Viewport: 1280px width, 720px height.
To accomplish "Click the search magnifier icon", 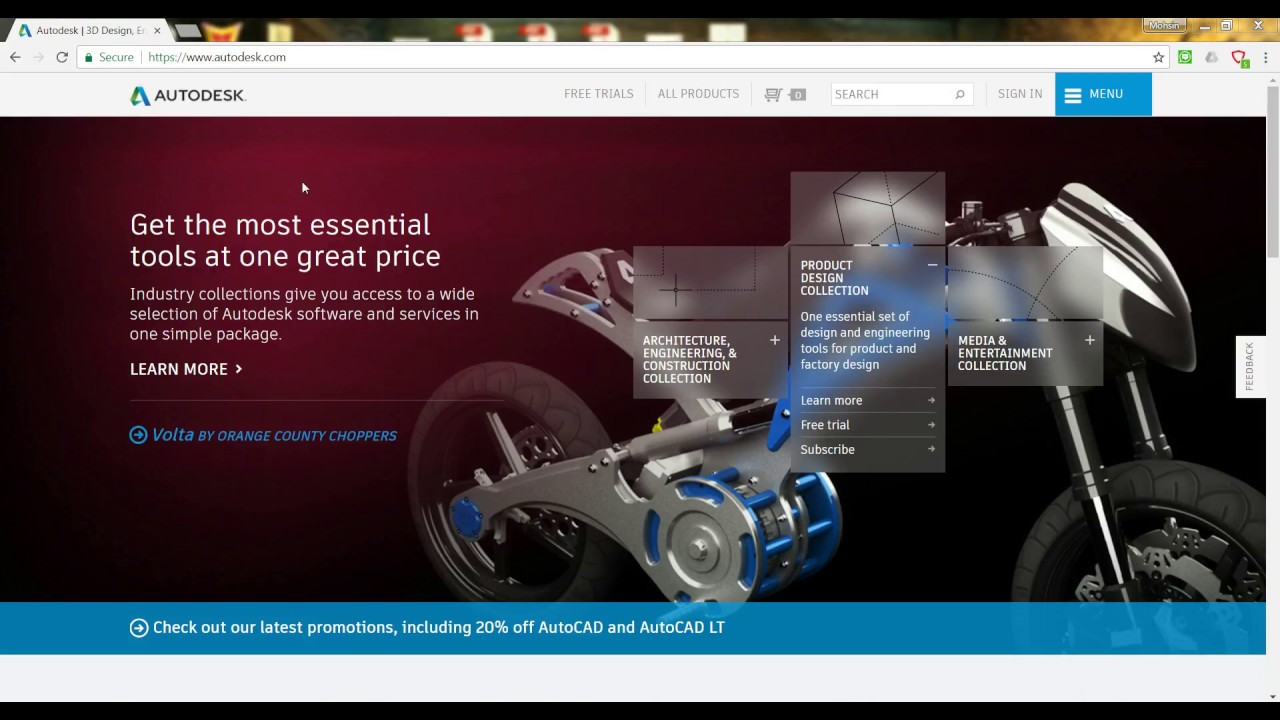I will [x=960, y=94].
